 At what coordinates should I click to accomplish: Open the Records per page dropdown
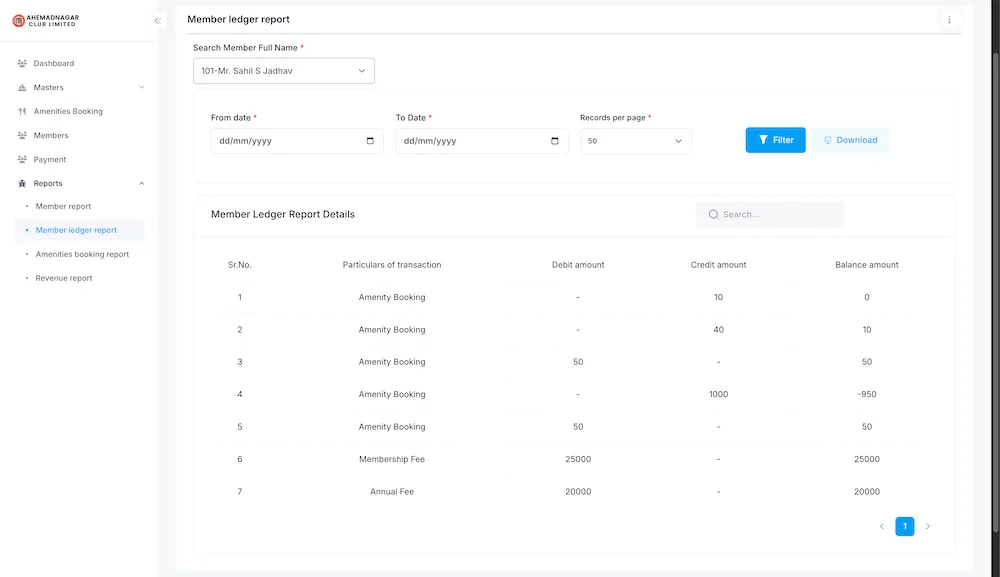[635, 141]
